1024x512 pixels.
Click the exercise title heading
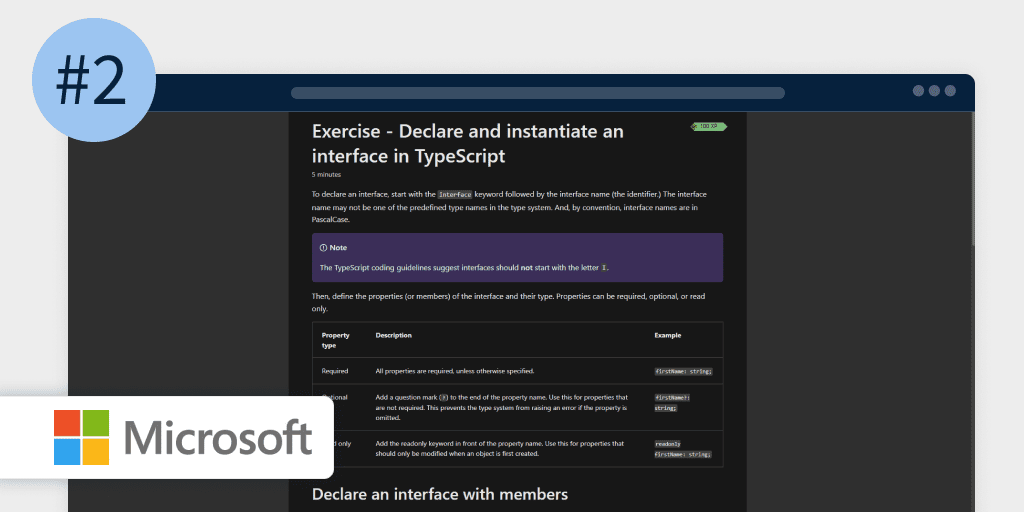pos(467,144)
